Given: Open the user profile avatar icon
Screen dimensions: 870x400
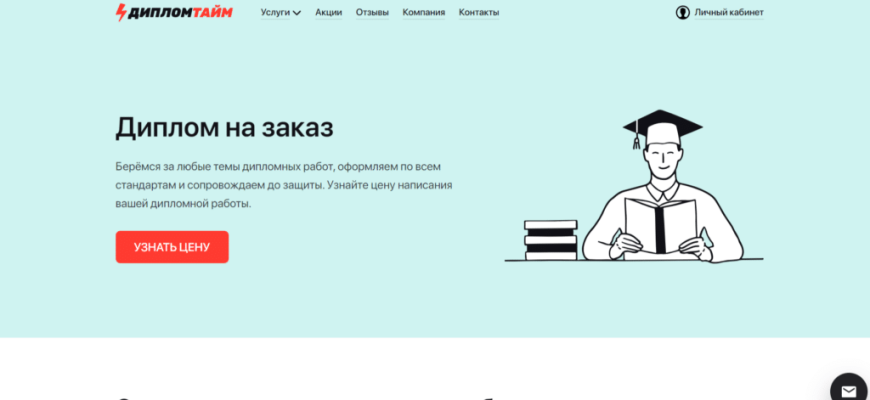Looking at the screenshot, I should click(683, 13).
